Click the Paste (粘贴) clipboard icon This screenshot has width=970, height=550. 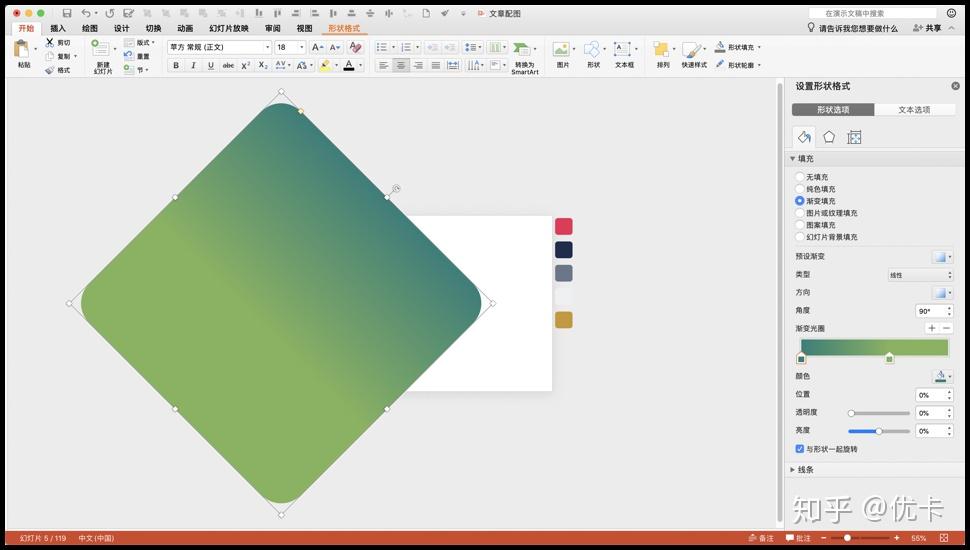tap(22, 49)
